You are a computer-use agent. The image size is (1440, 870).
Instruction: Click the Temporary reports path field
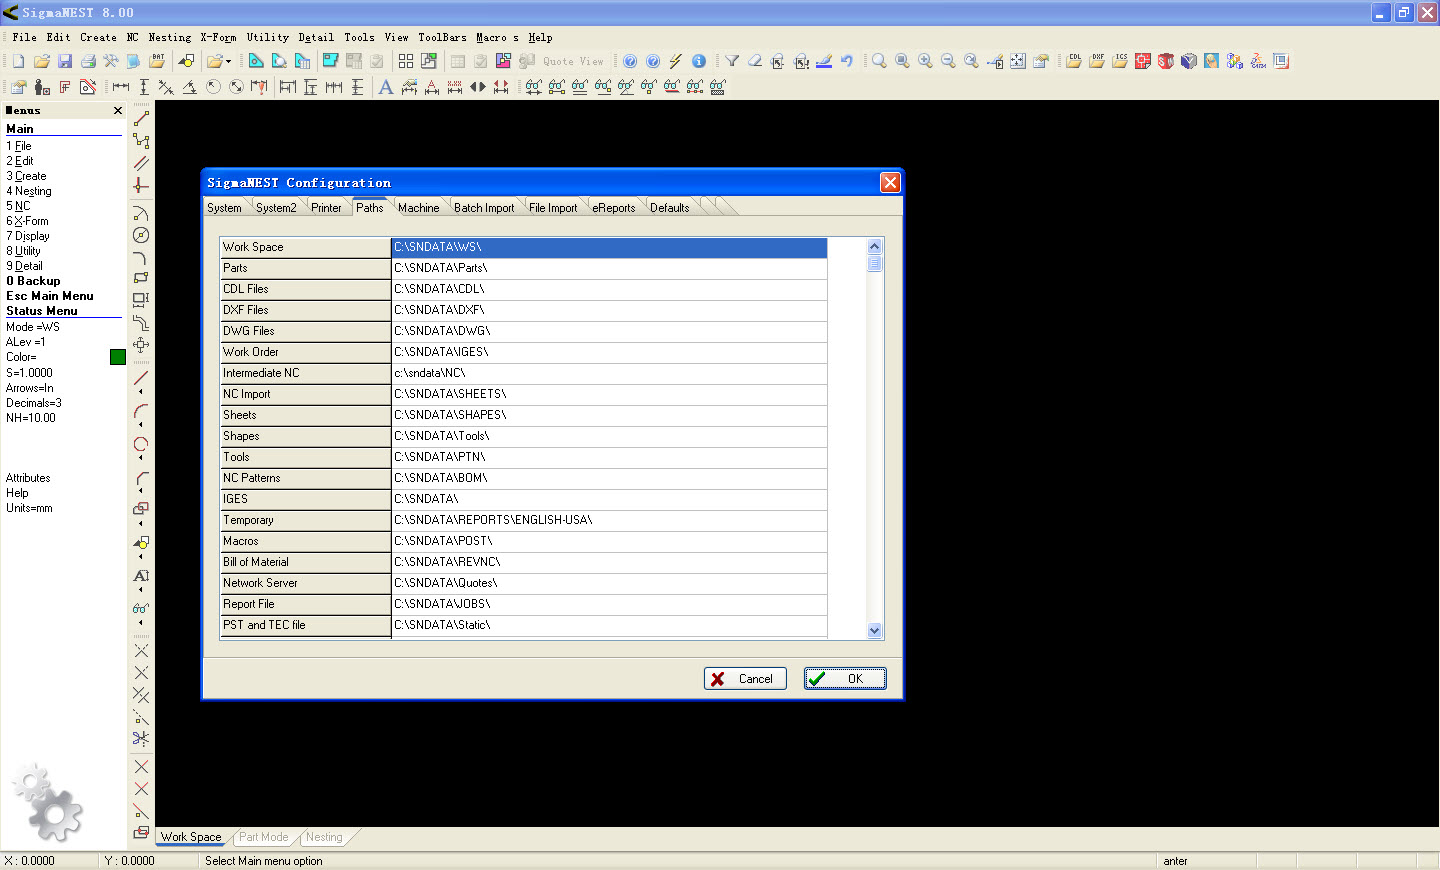[x=609, y=520]
